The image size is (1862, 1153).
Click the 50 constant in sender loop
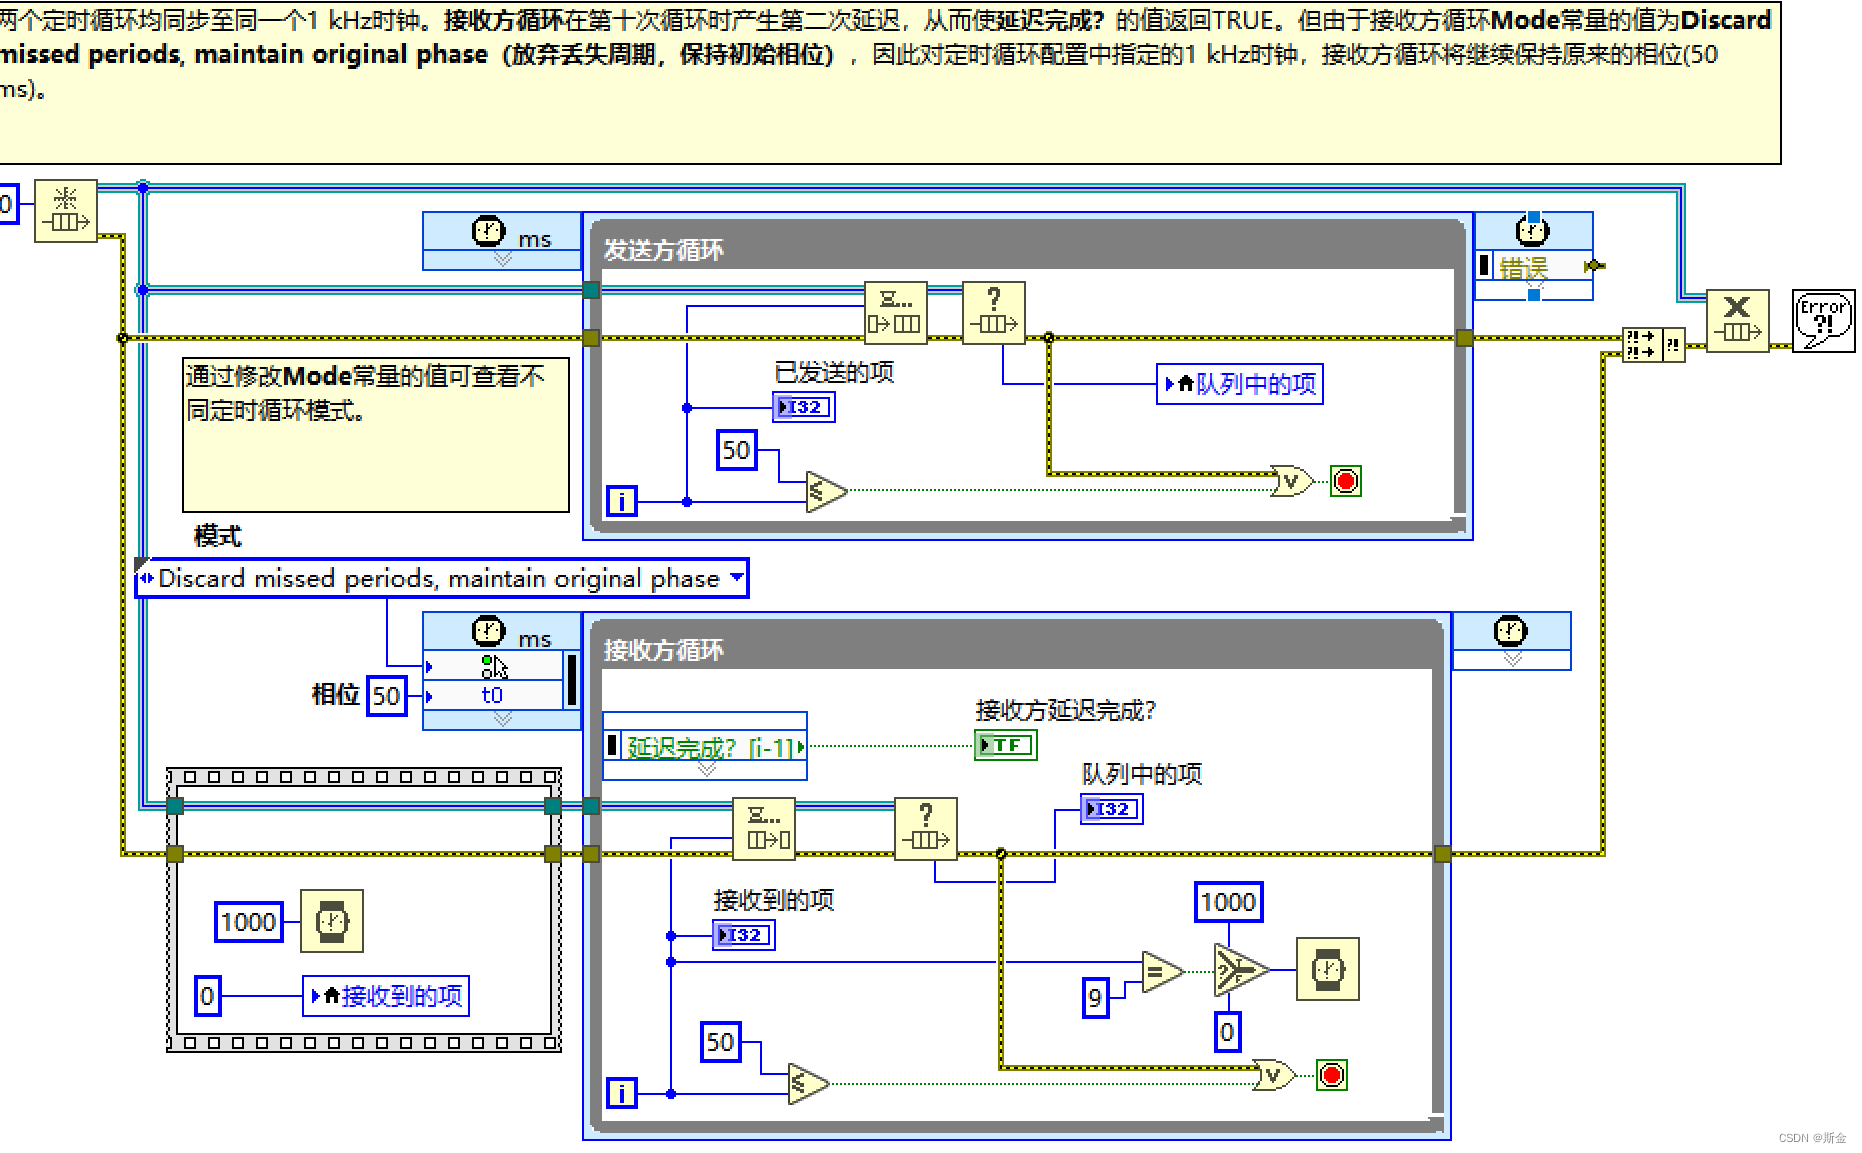pyautogui.click(x=737, y=450)
